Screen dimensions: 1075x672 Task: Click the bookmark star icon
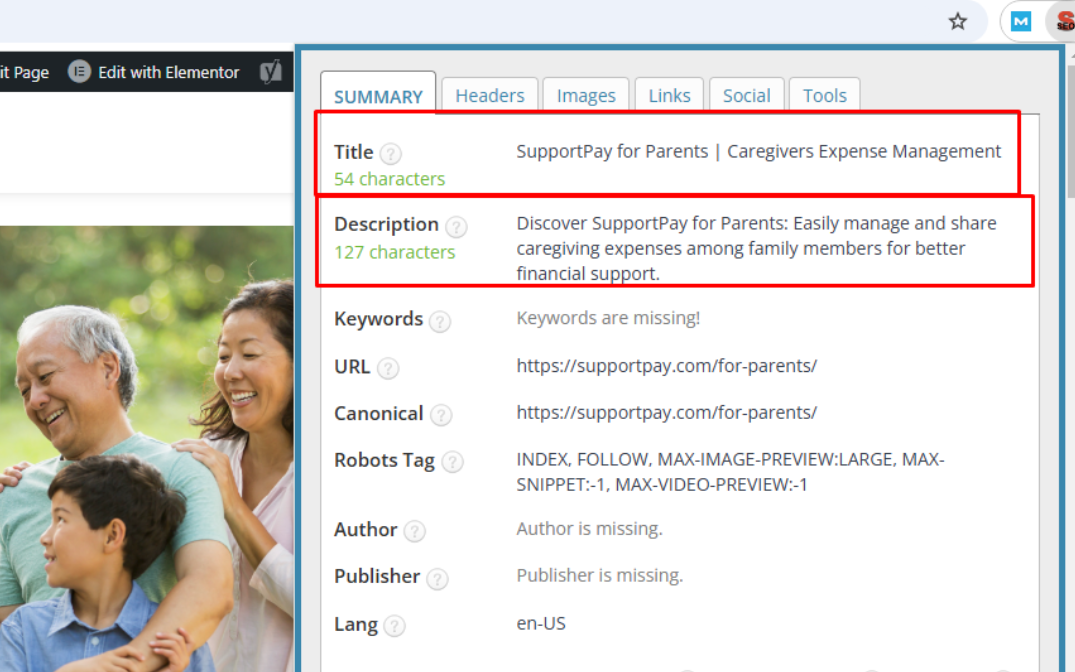(958, 21)
